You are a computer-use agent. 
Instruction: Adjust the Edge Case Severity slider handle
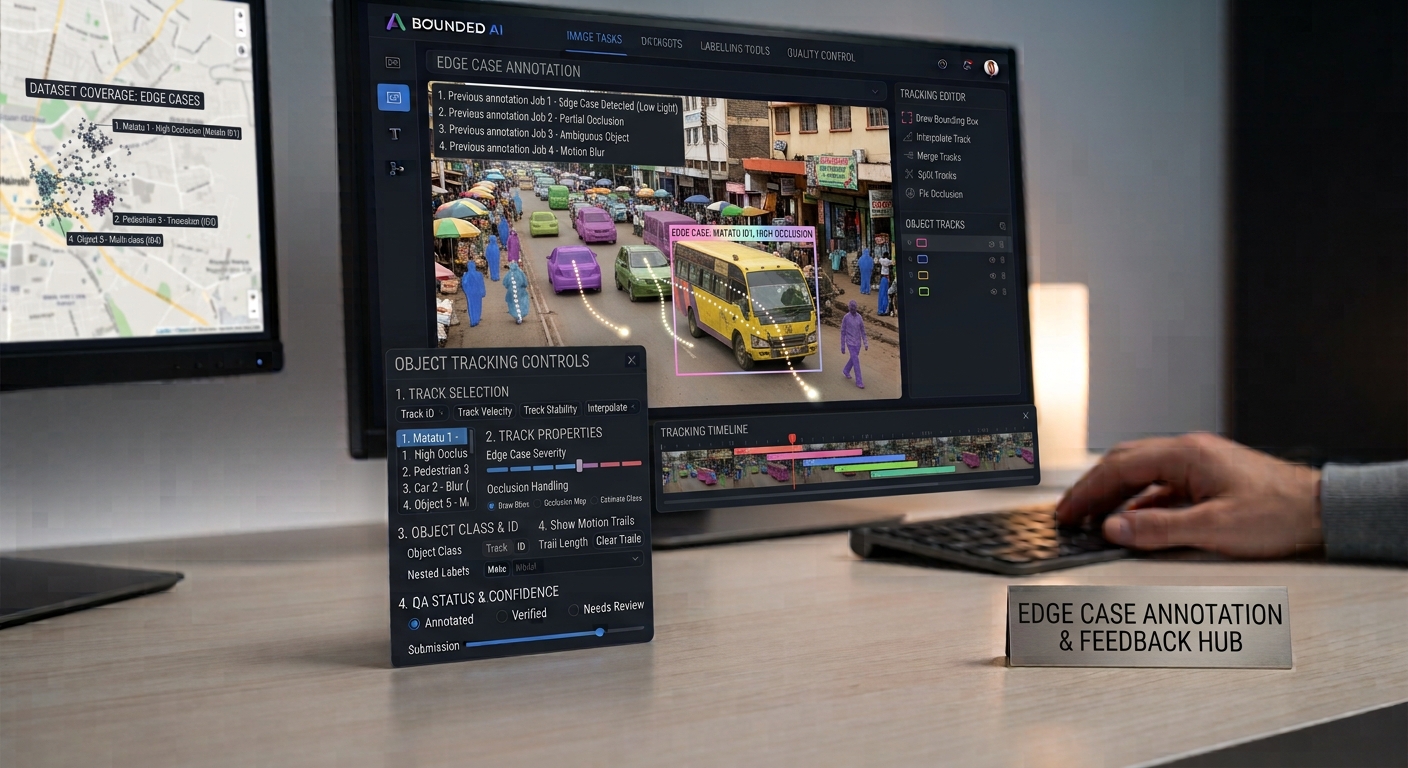(x=579, y=465)
